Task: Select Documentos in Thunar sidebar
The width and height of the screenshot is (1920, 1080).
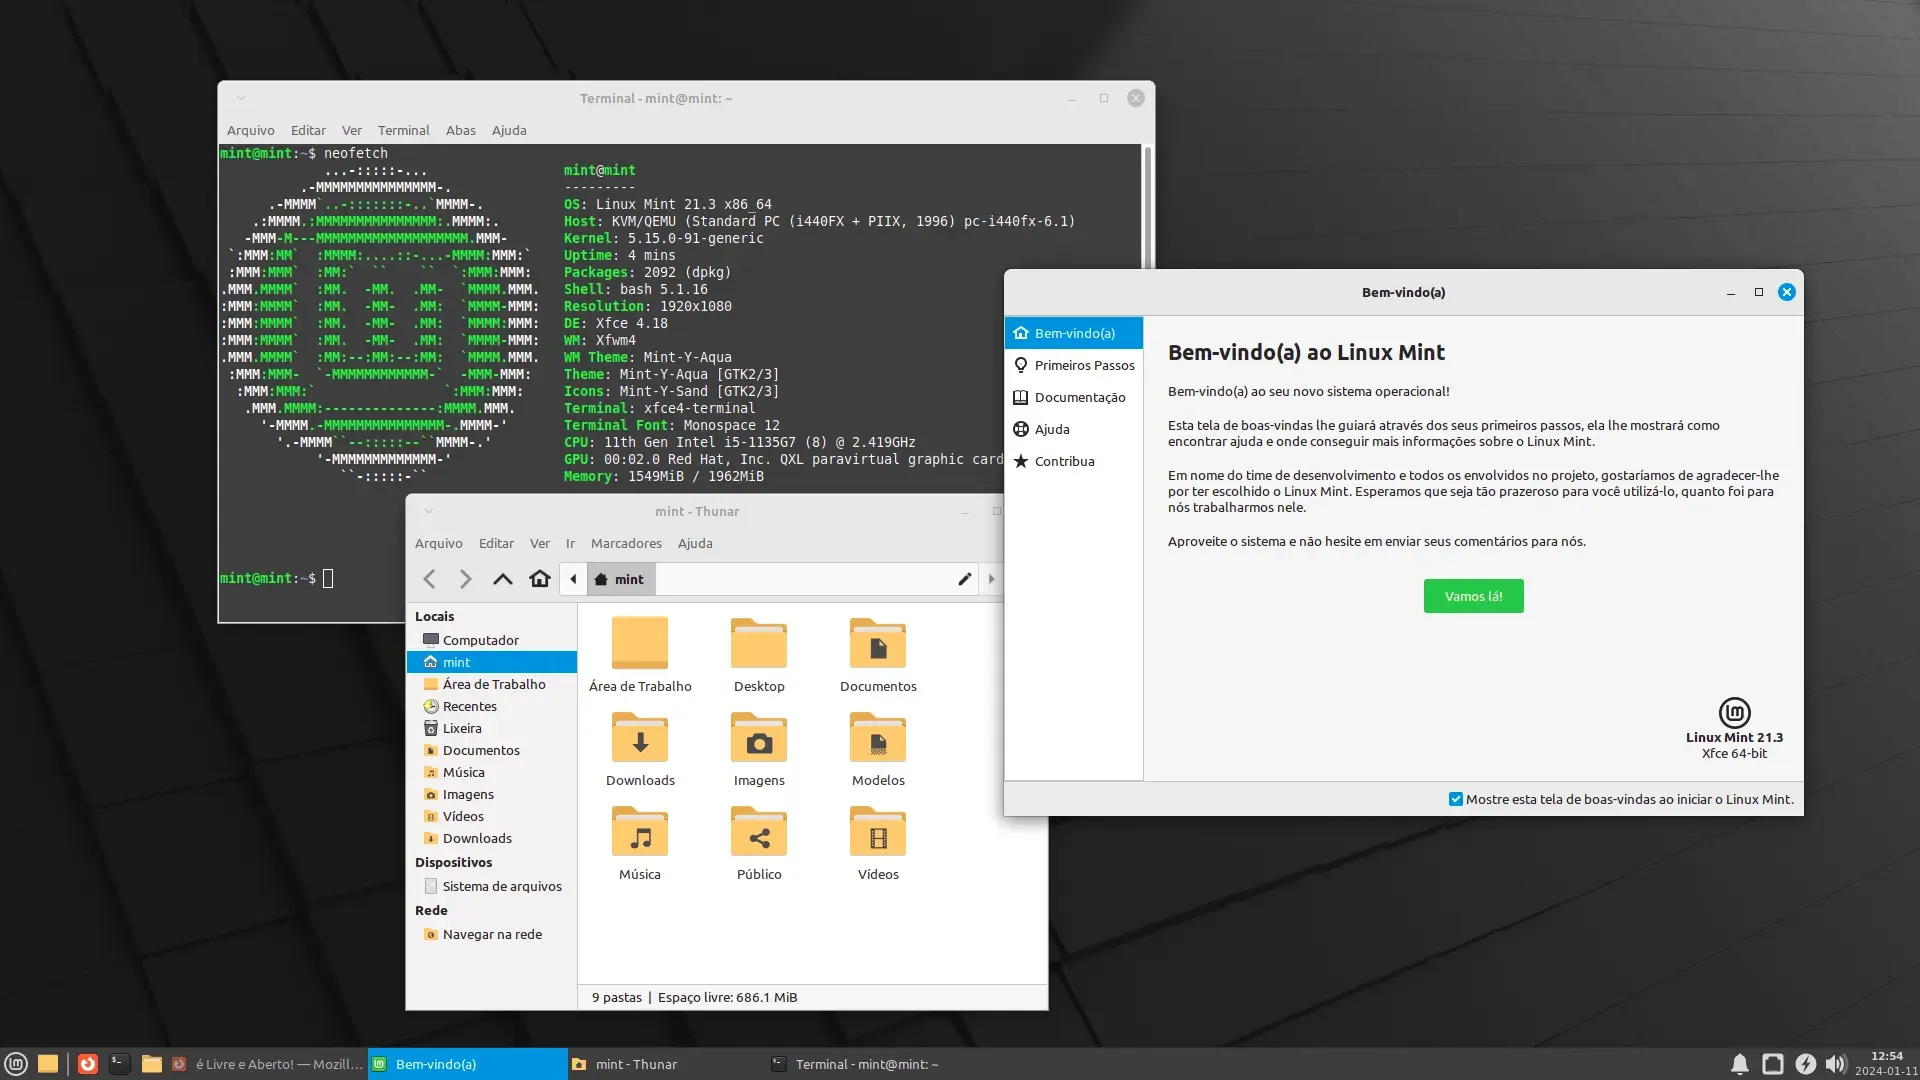Action: click(492, 750)
